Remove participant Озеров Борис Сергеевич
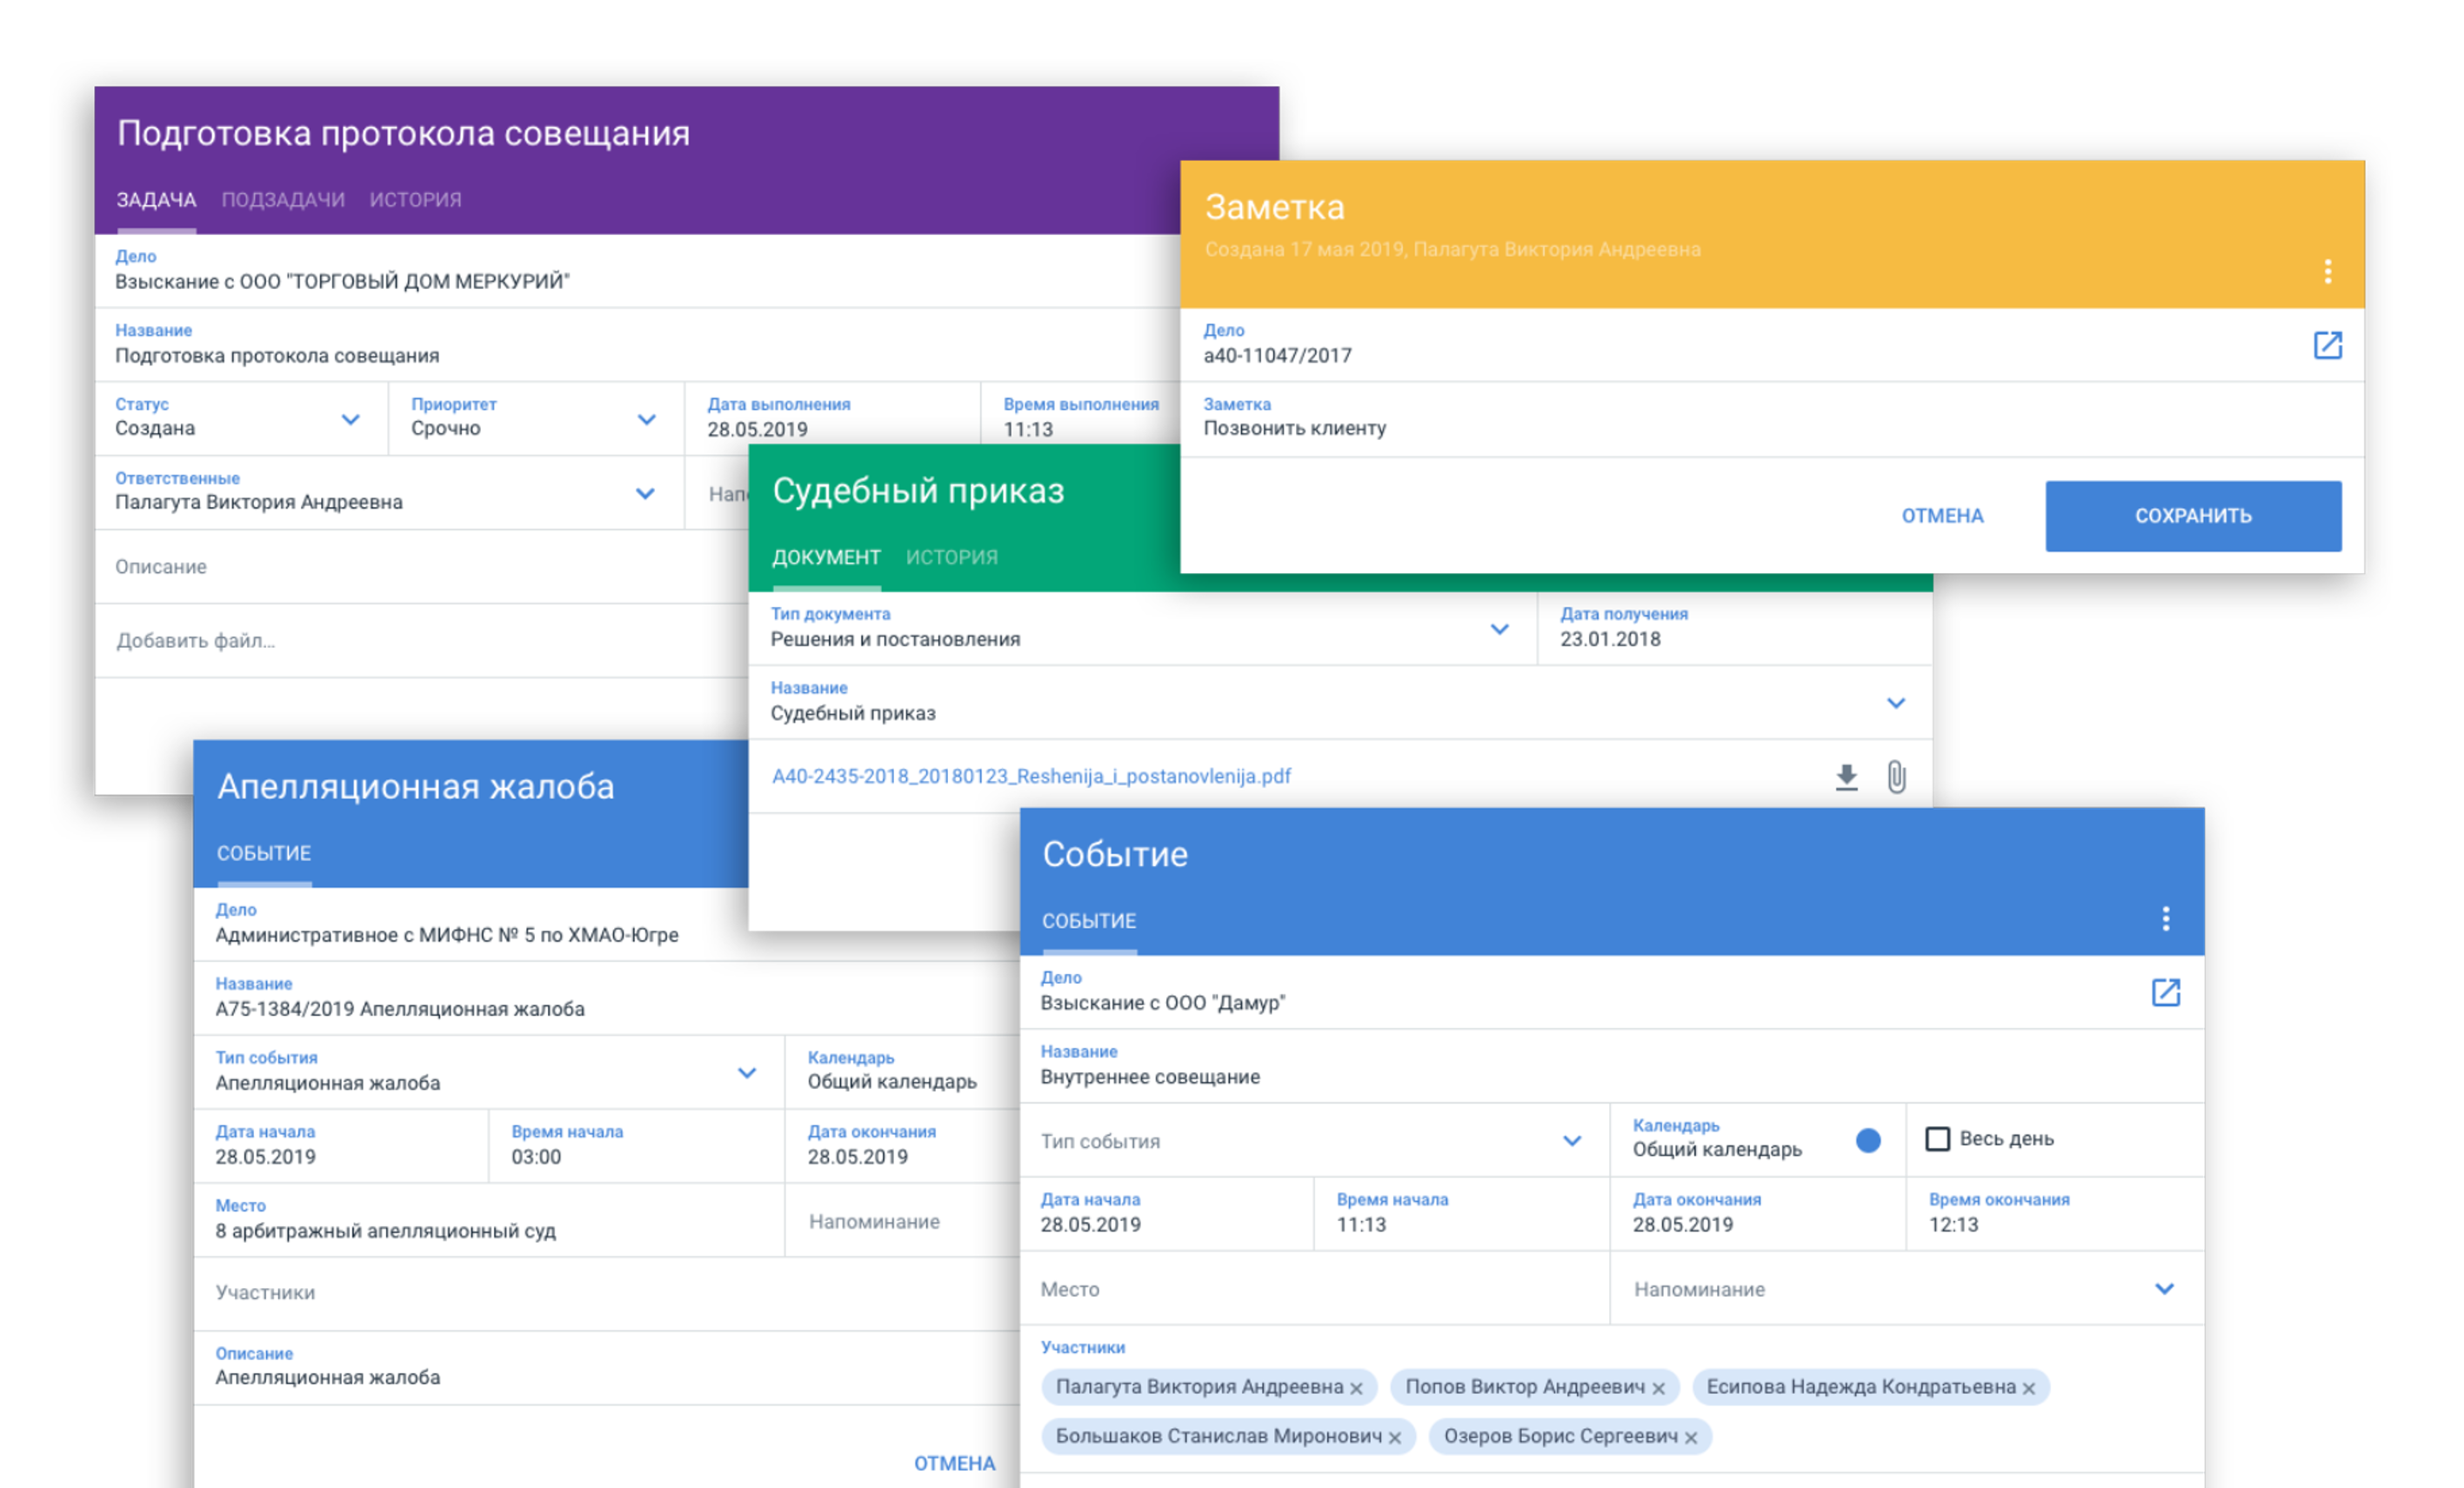Screen dimensions: 2464x1488 (1691, 1438)
